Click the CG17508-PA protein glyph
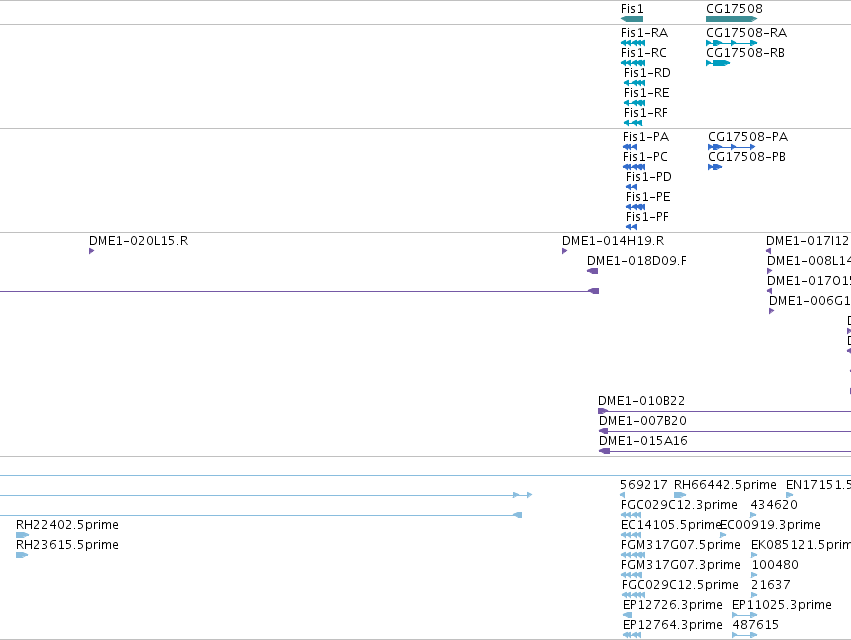851x640 pixels. (731, 147)
